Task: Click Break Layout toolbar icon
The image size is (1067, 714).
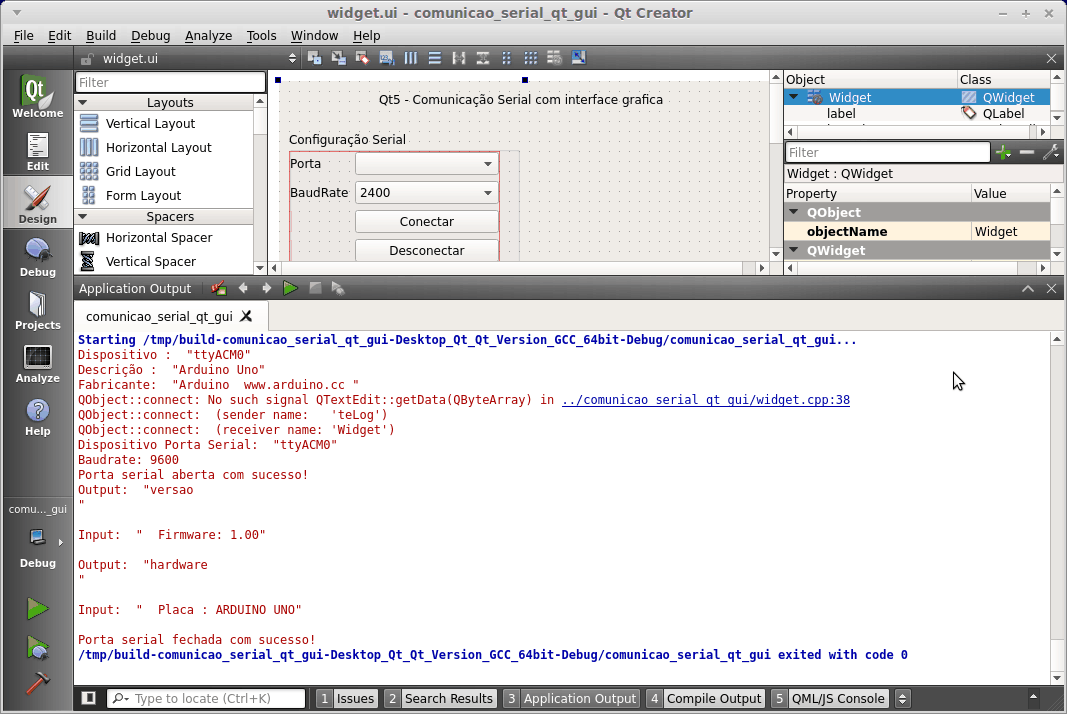Action: point(554,59)
